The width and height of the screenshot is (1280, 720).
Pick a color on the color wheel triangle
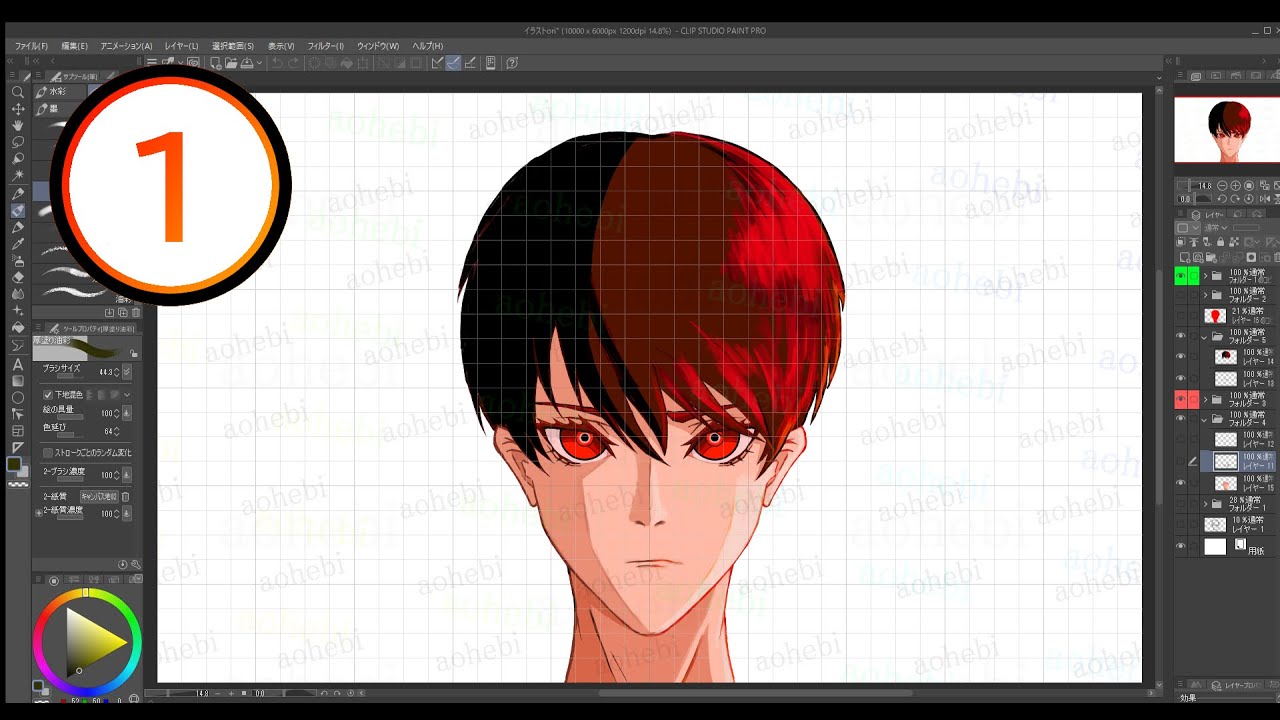pos(95,641)
